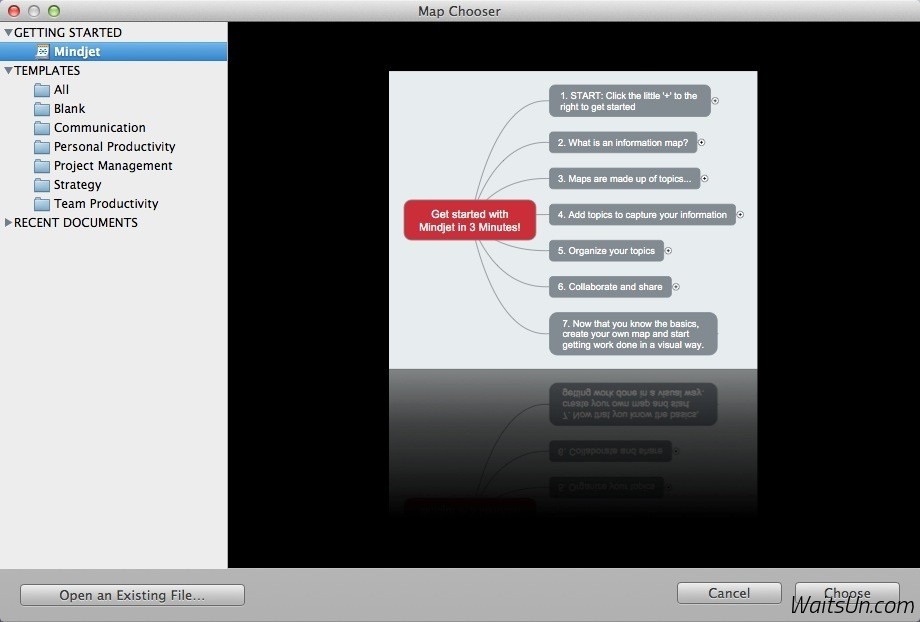Select the Project Management label
920x622 pixels.
coord(113,165)
